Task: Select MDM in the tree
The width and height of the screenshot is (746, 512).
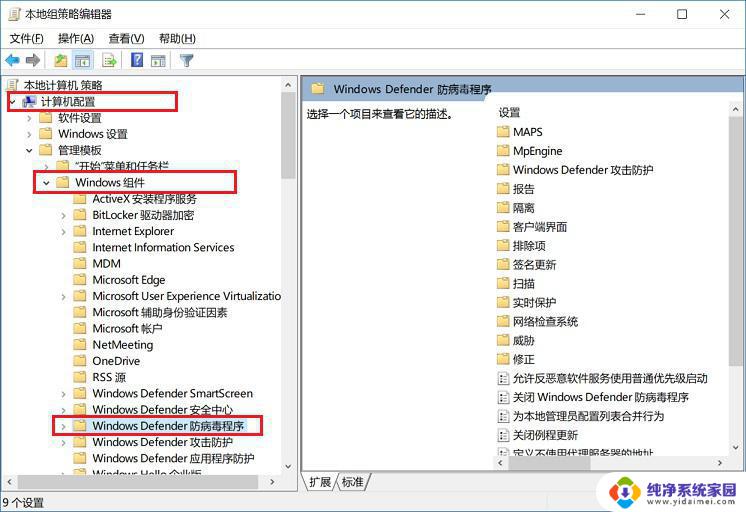Action: click(x=107, y=264)
